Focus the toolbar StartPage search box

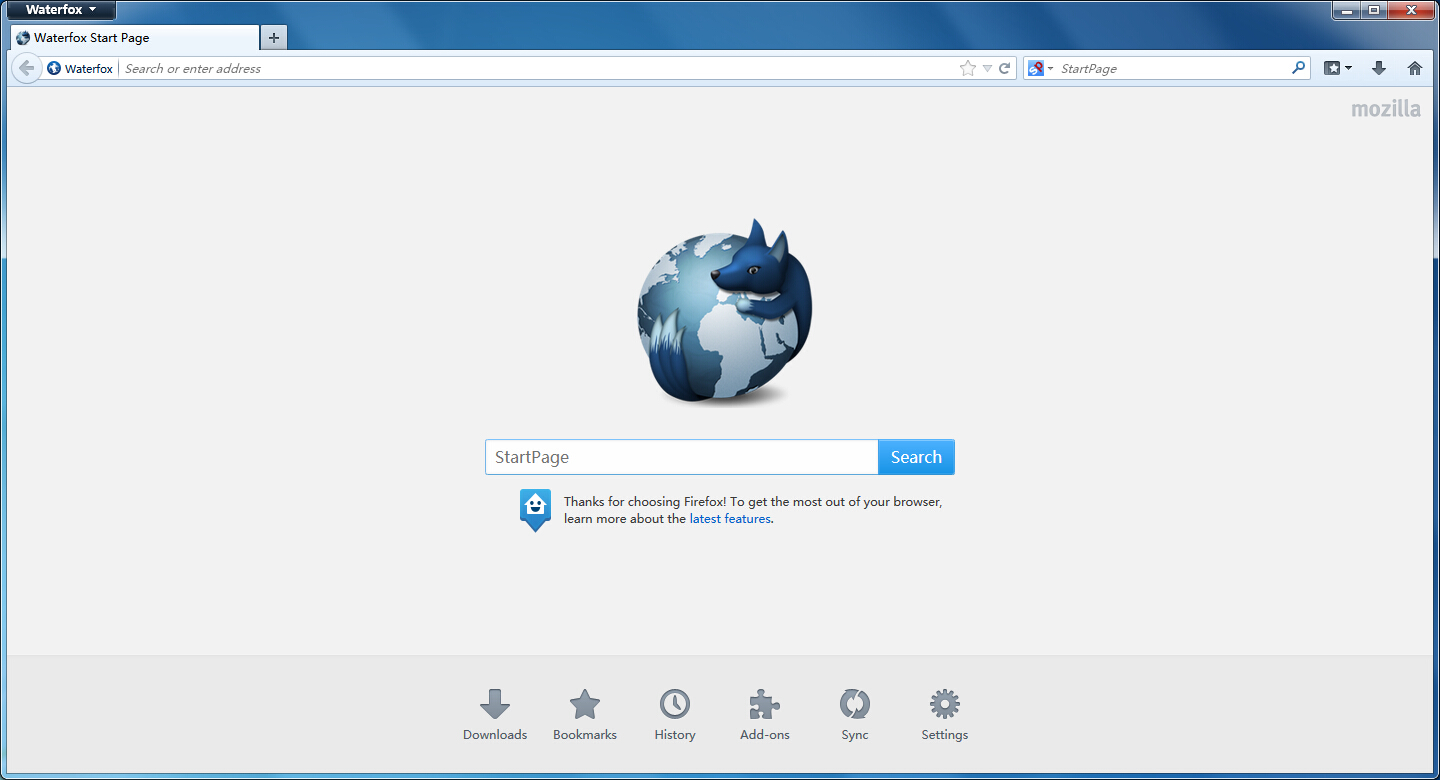(x=1173, y=68)
